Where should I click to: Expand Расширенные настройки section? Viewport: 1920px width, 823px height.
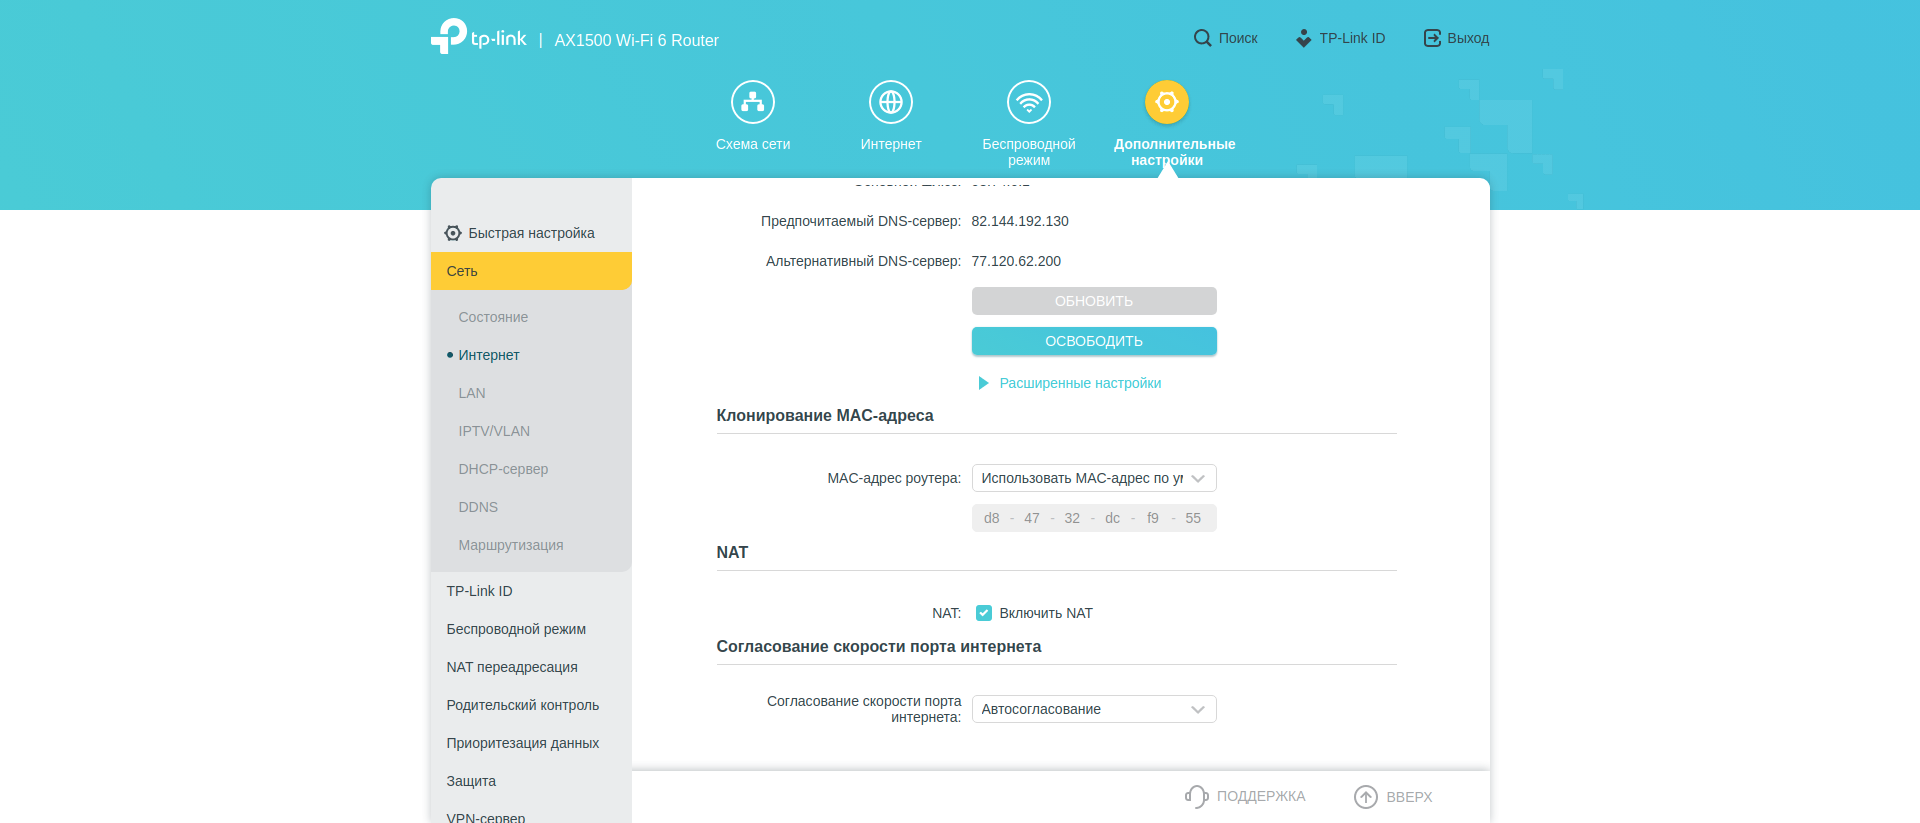(1079, 383)
